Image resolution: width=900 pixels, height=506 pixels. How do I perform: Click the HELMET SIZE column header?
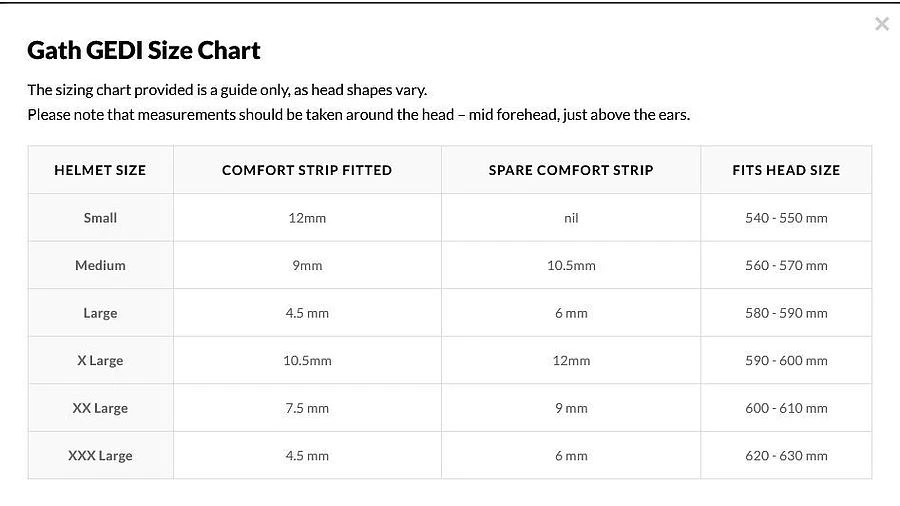click(100, 170)
